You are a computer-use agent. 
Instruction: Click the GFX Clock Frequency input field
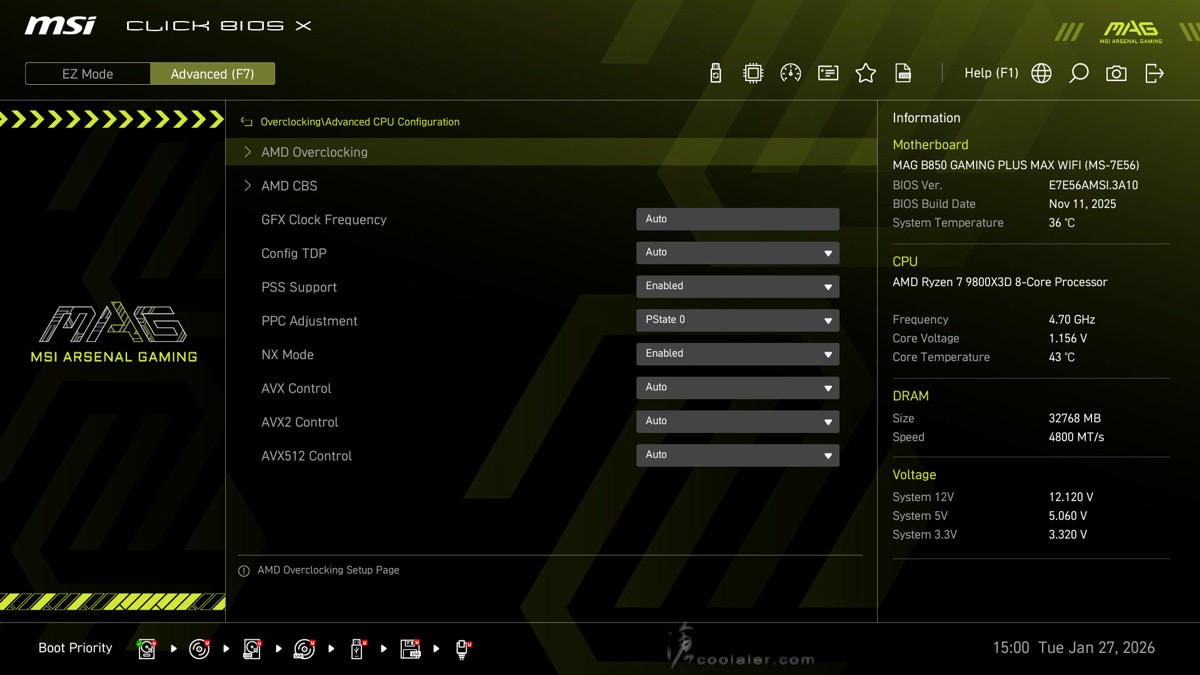(x=737, y=219)
